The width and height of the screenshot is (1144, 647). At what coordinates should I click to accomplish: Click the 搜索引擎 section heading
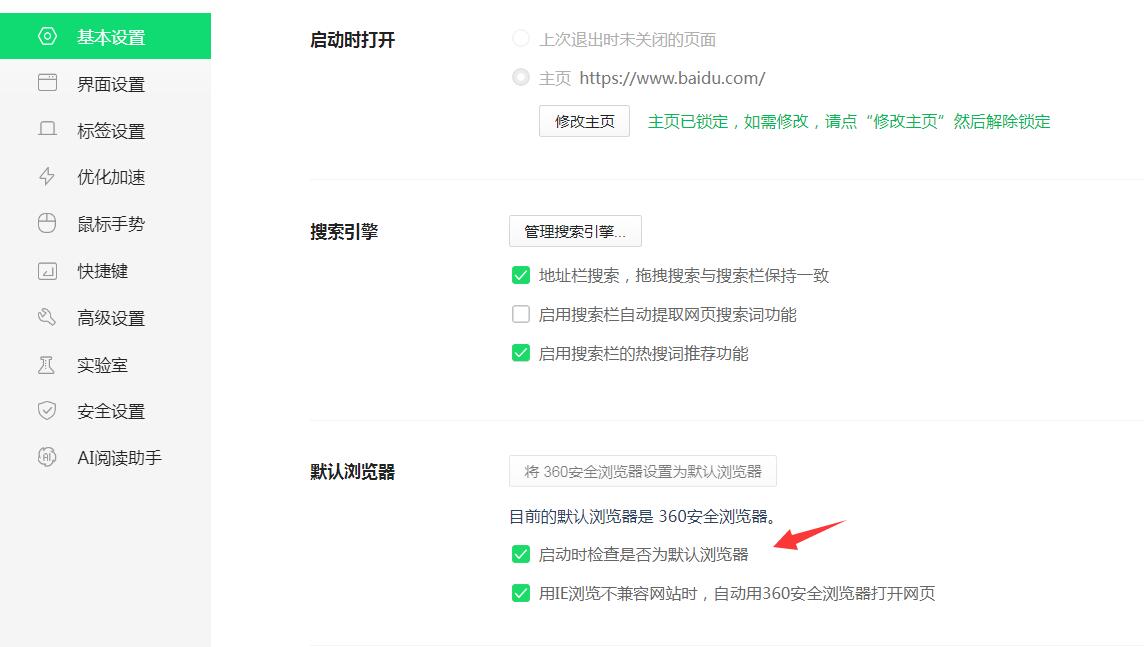tap(344, 232)
